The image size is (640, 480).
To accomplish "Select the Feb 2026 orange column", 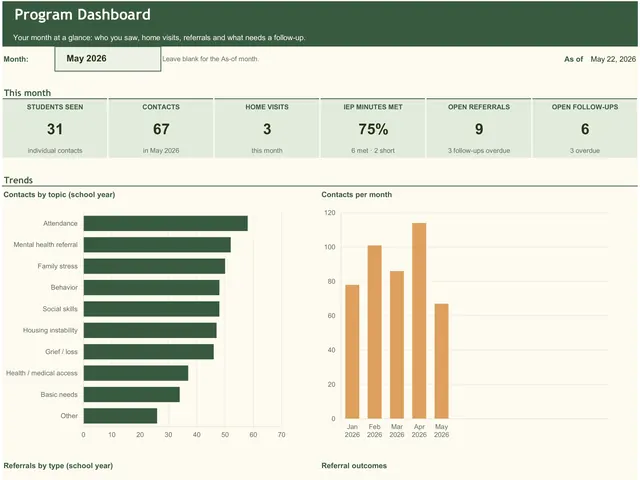I will 375,332.
